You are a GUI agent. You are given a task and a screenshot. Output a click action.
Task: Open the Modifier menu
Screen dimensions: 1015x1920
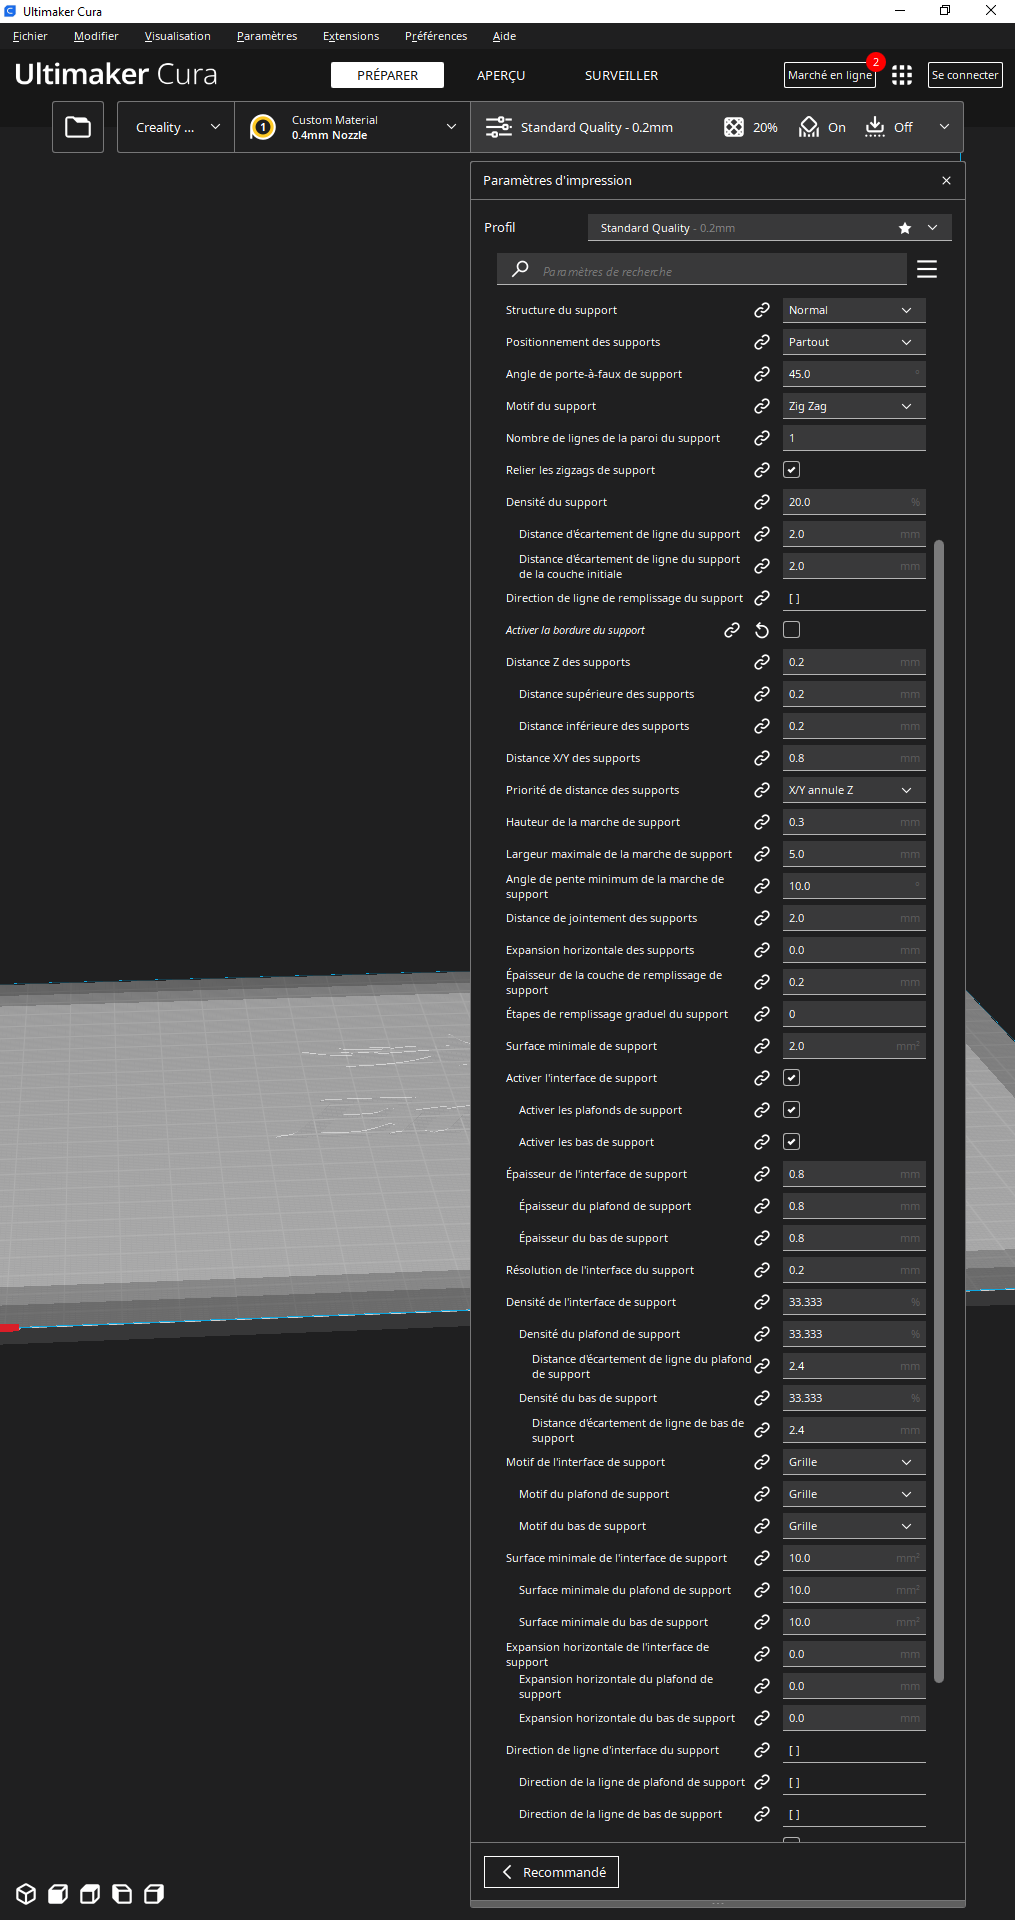(96, 36)
